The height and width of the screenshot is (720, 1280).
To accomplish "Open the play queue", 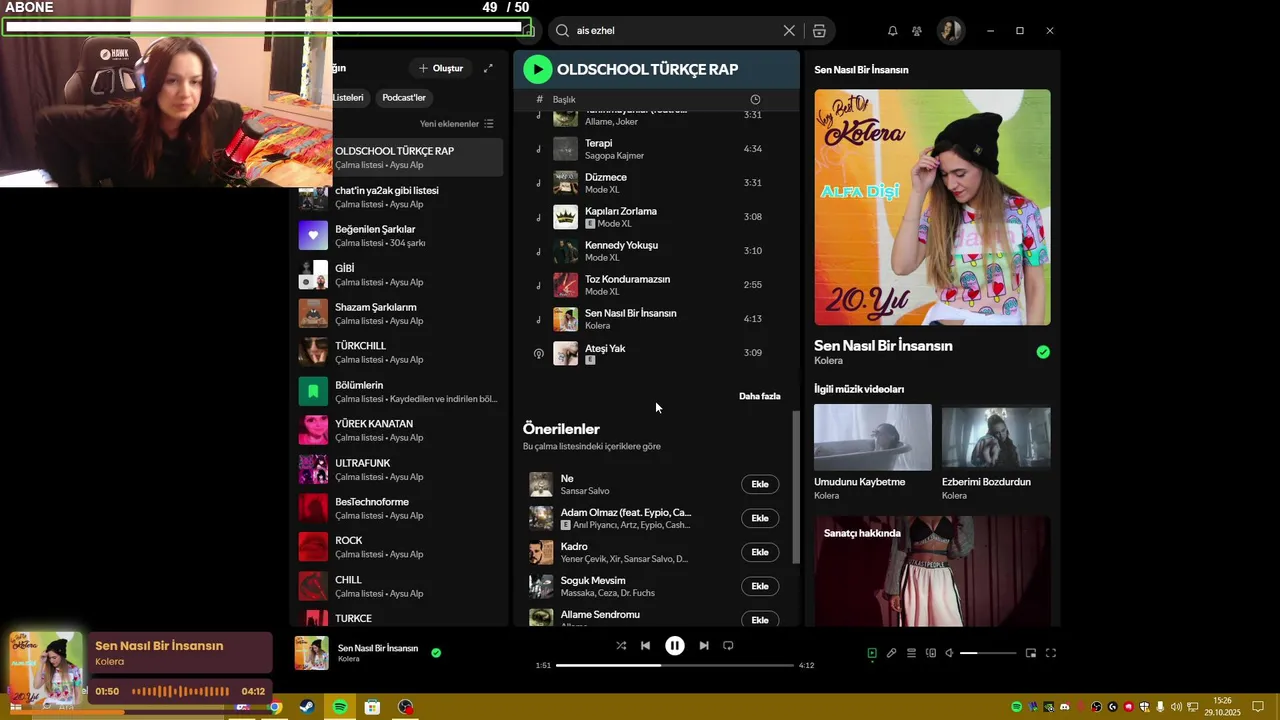I will (x=911, y=653).
